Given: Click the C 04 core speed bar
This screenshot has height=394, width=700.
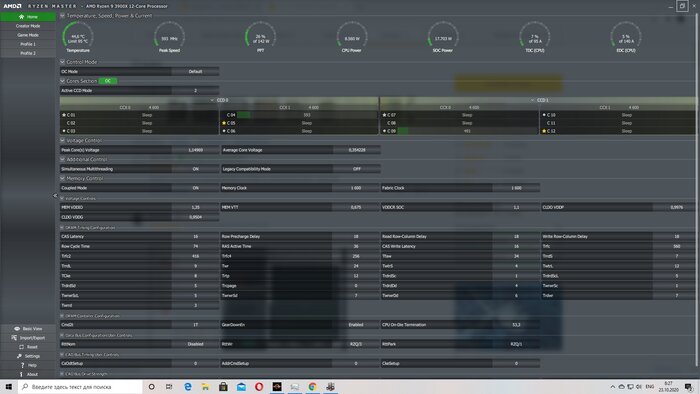Looking at the screenshot, I should tap(307, 115).
